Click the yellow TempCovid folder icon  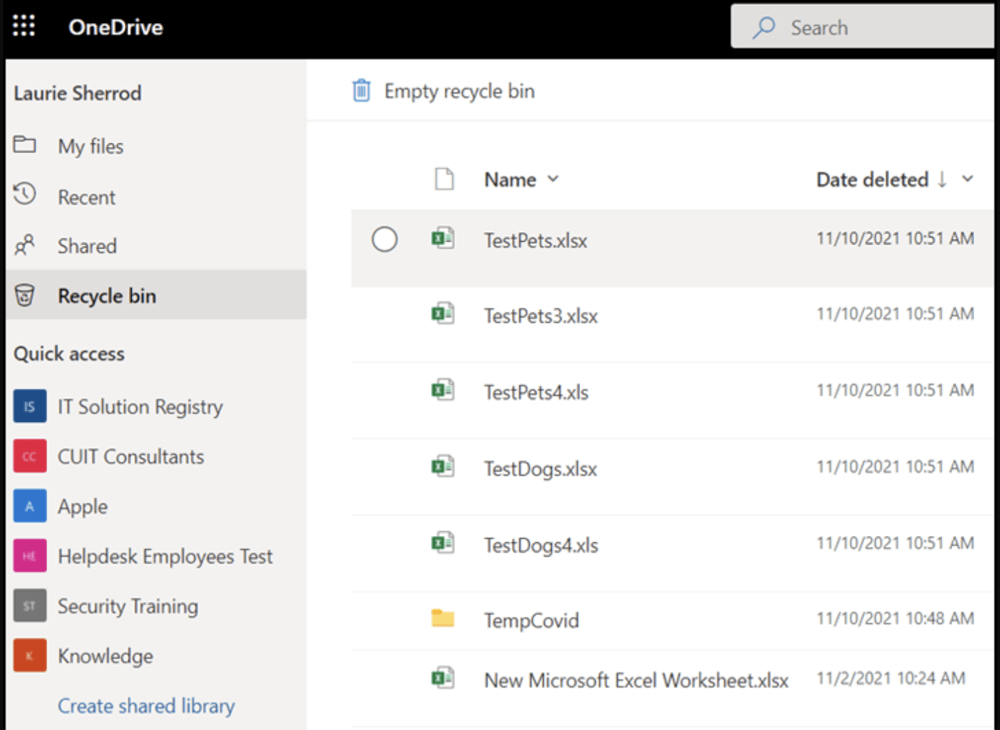(x=445, y=620)
